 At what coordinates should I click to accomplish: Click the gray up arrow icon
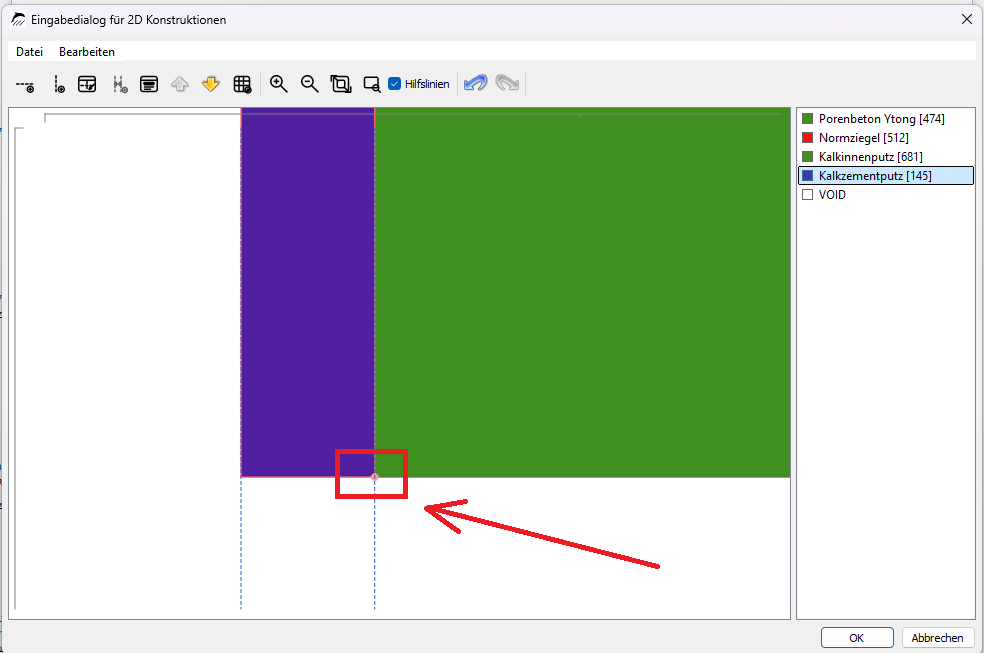click(x=180, y=84)
